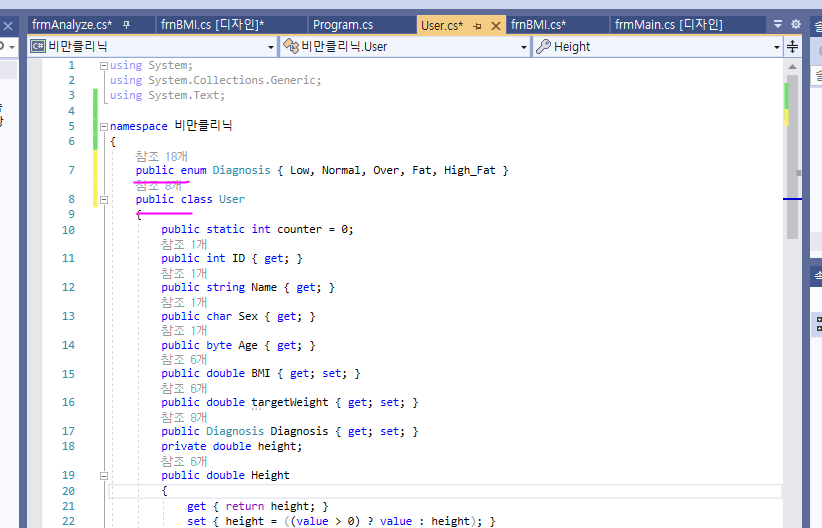Click the return keyword on line 21
This screenshot has width=822, height=528.
coord(244,507)
